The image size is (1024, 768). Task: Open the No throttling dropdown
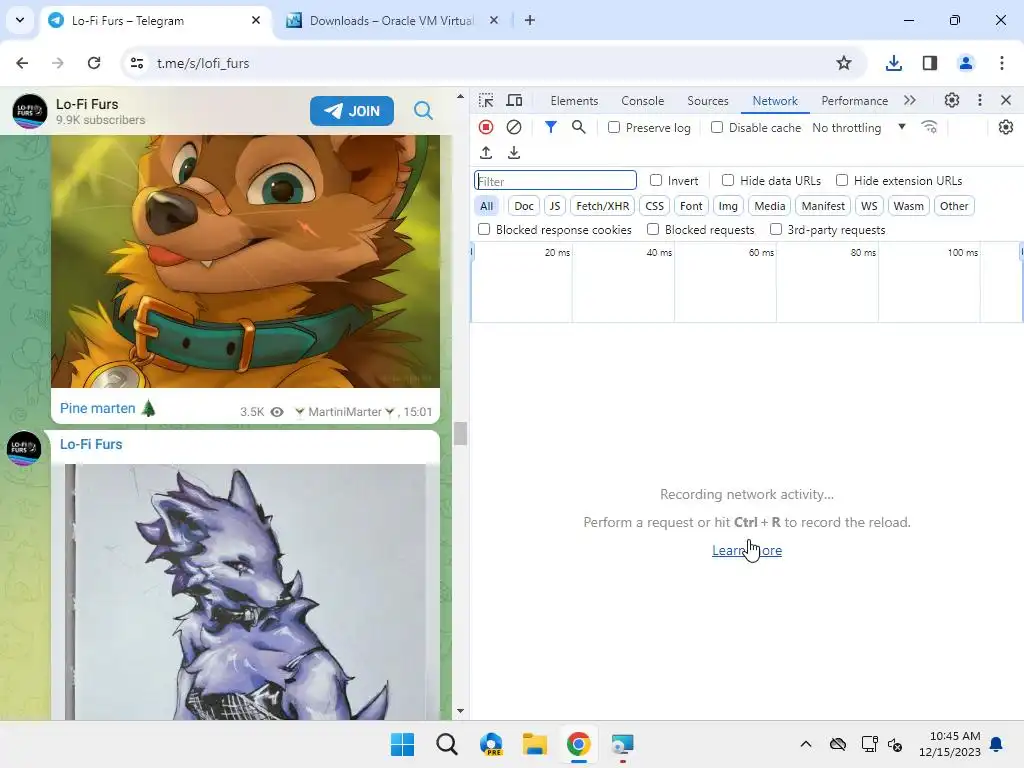point(859,127)
